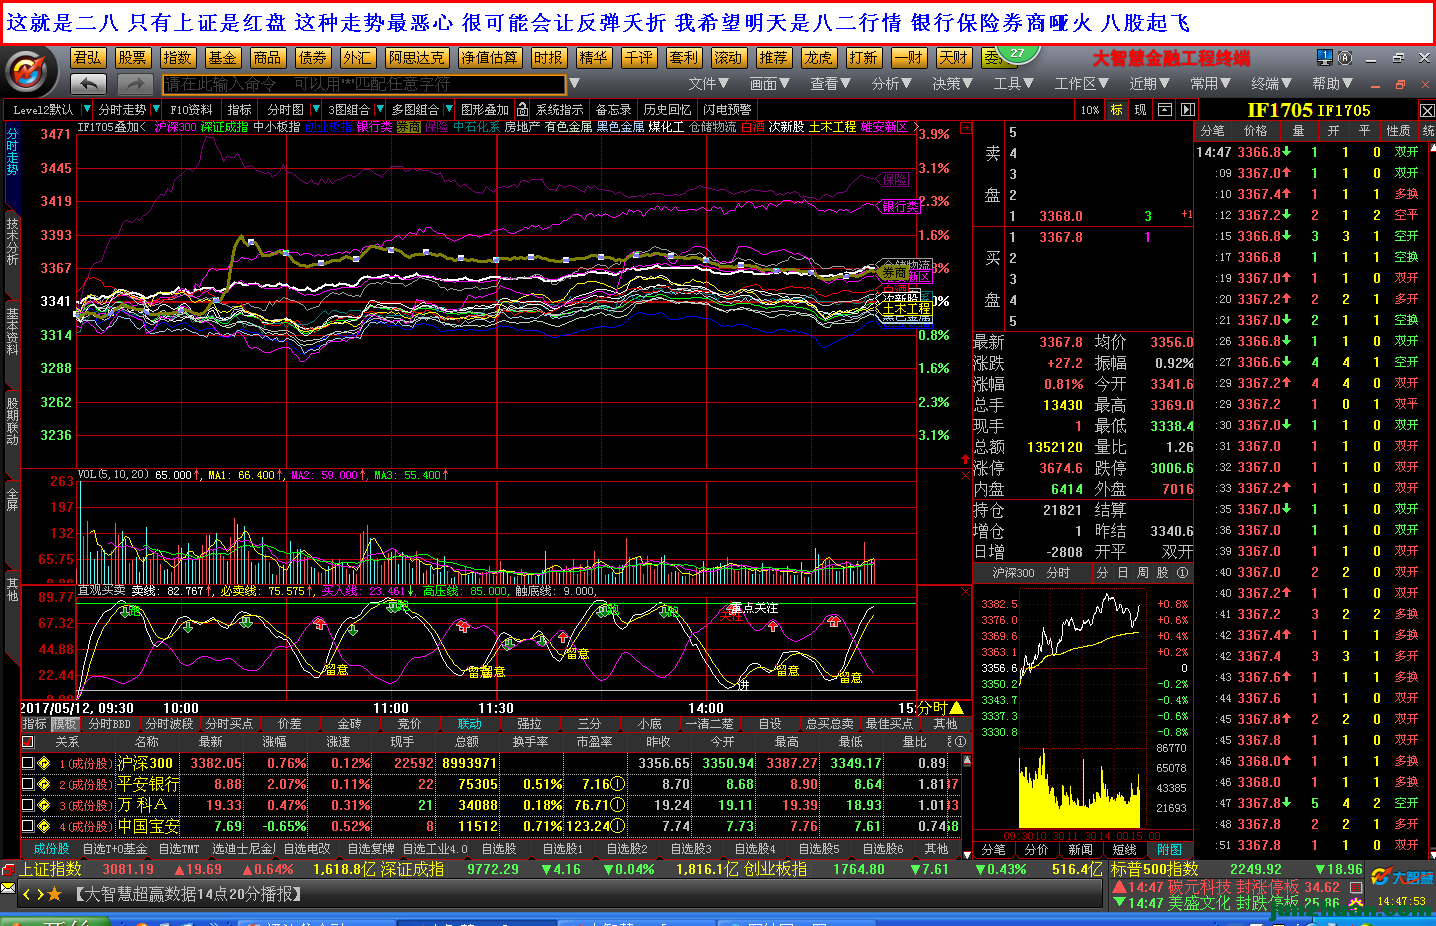Viewport: 1436px width, 926px height.
Task: Click the forward arrow navigation button
Action: coord(135,84)
